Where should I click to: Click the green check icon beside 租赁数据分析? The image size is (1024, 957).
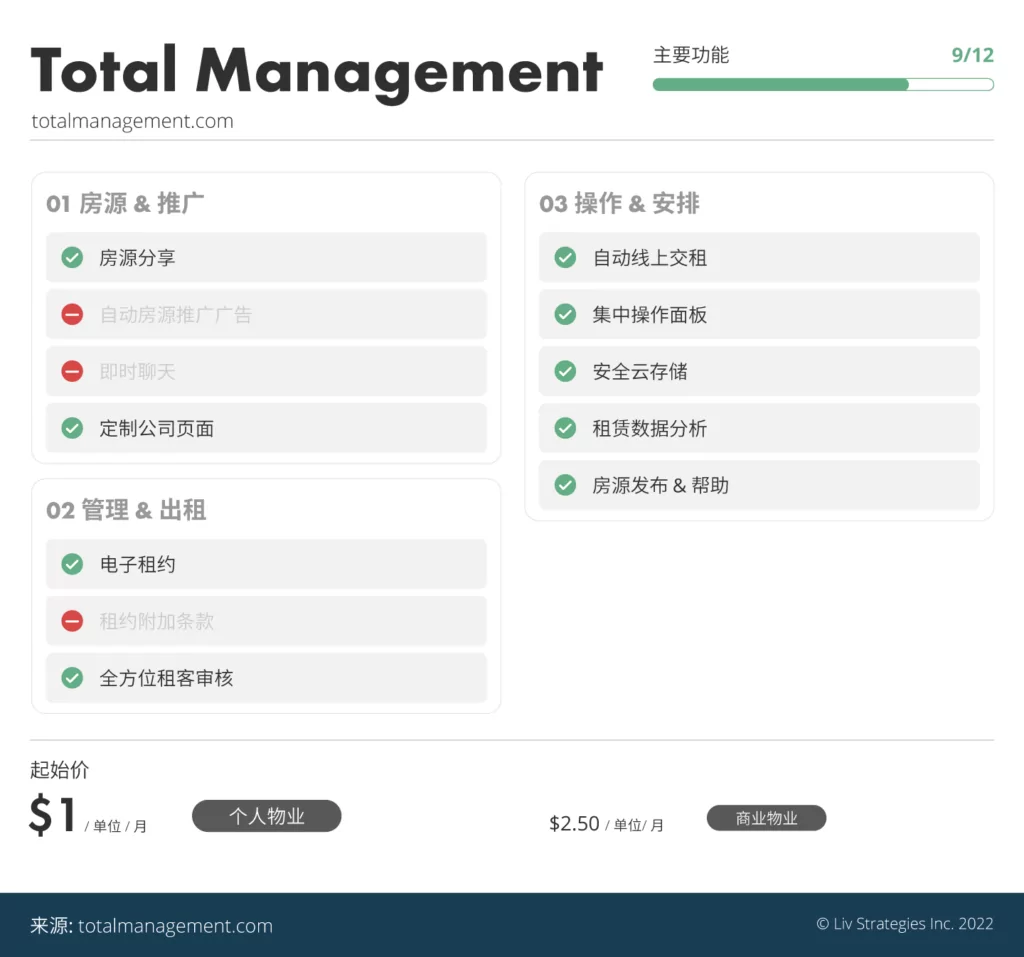(565, 429)
